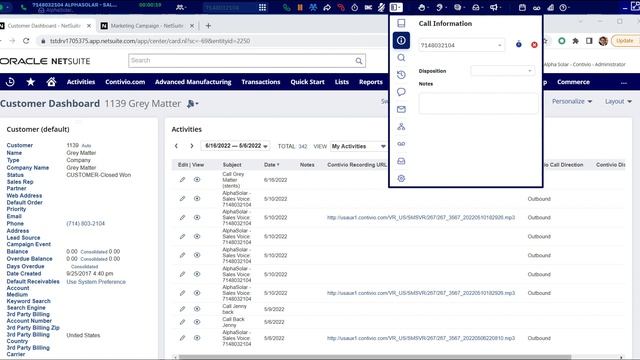Open the Commerce menu
Image resolution: width=640 pixels, height=360 pixels.
coord(573,82)
